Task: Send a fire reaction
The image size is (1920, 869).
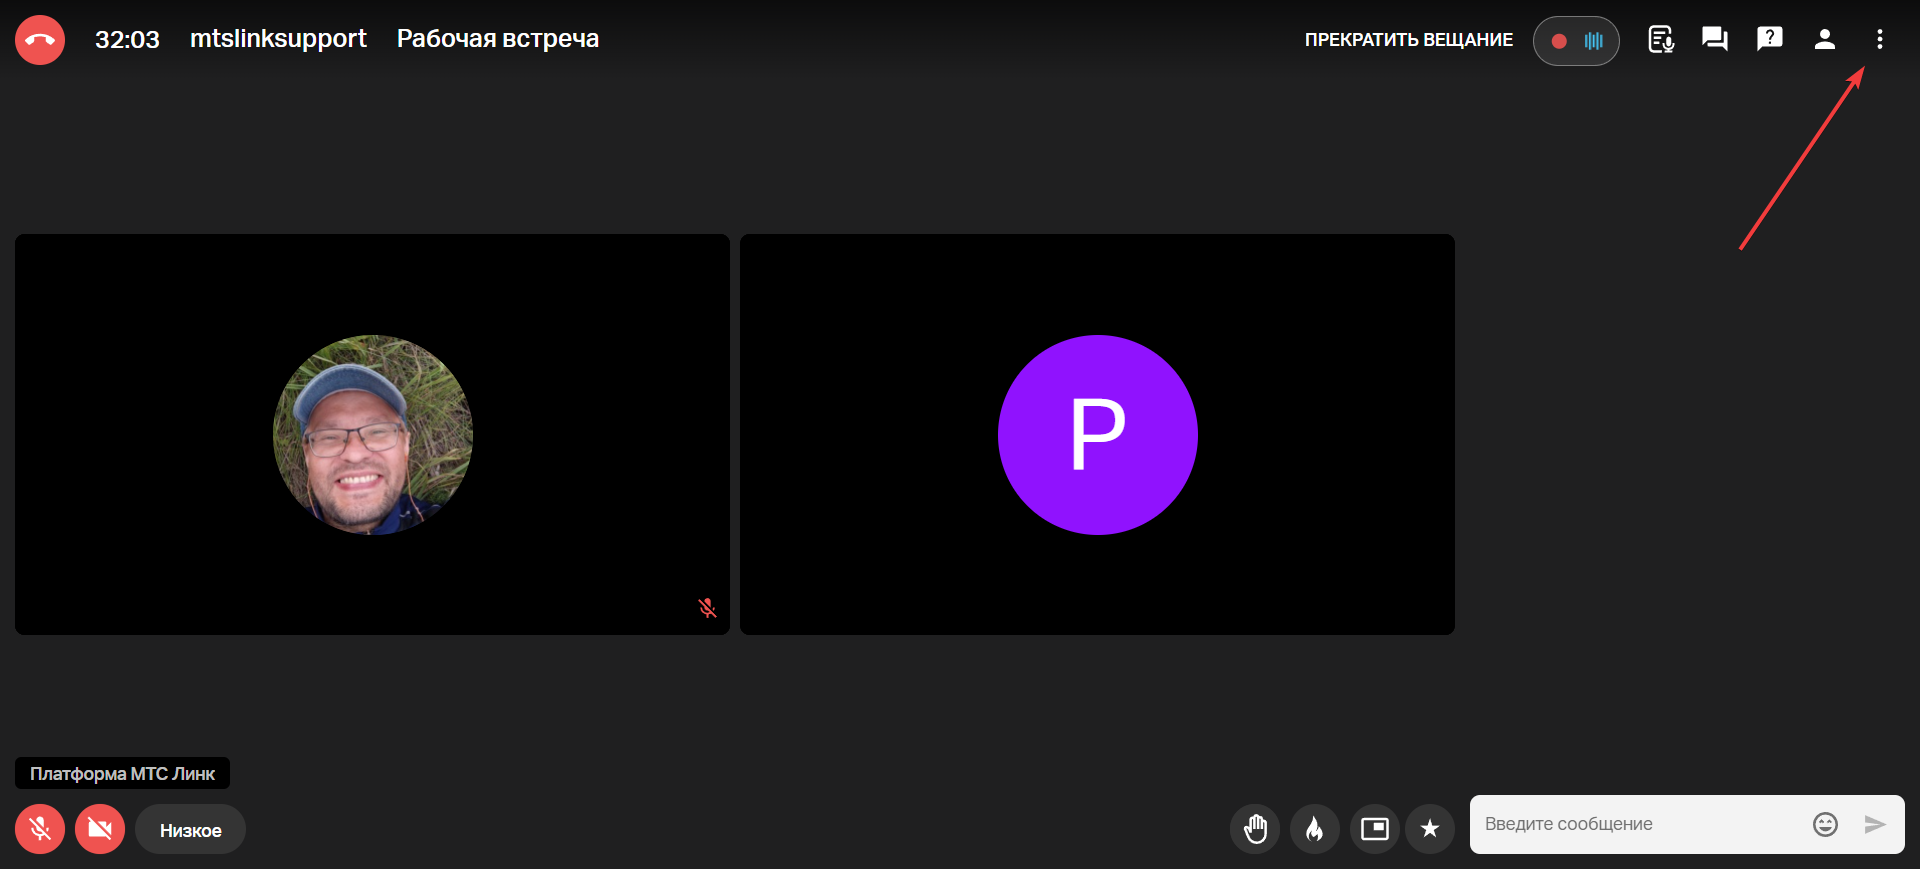Action: pos(1315,829)
